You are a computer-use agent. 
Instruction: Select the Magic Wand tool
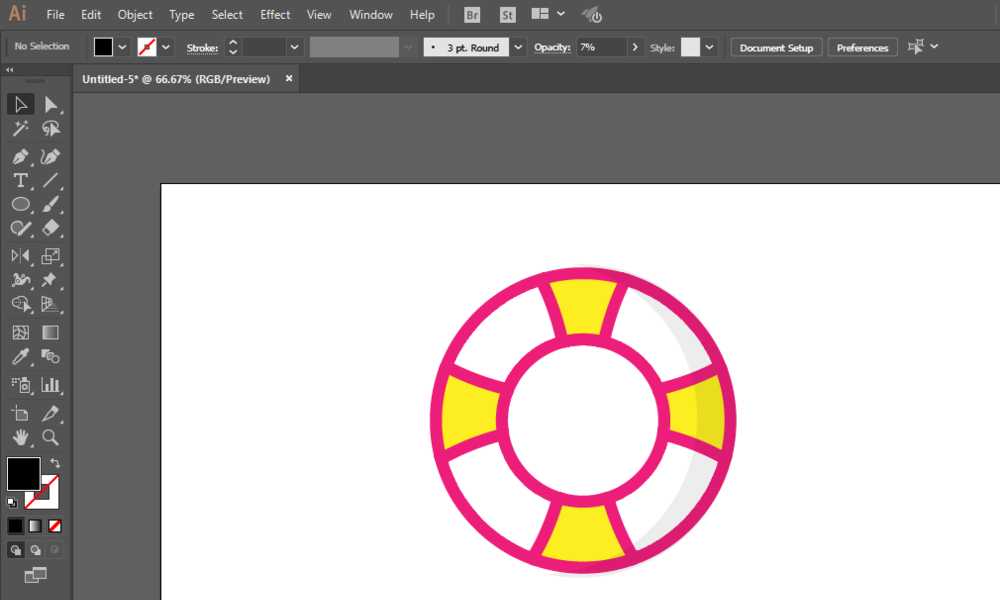[20, 129]
